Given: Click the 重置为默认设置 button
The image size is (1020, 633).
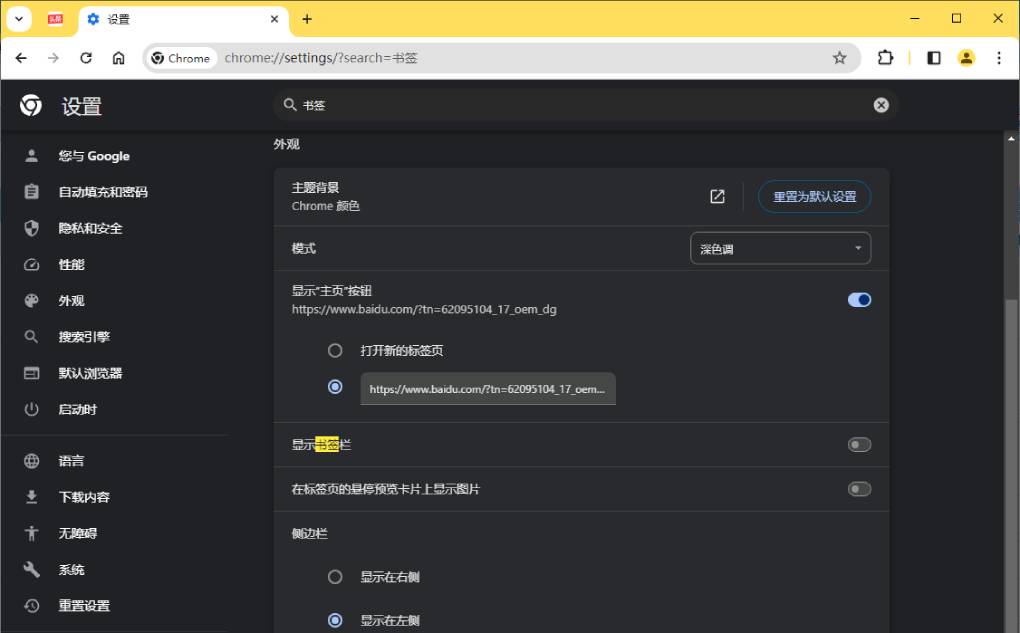Looking at the screenshot, I should click(814, 197).
